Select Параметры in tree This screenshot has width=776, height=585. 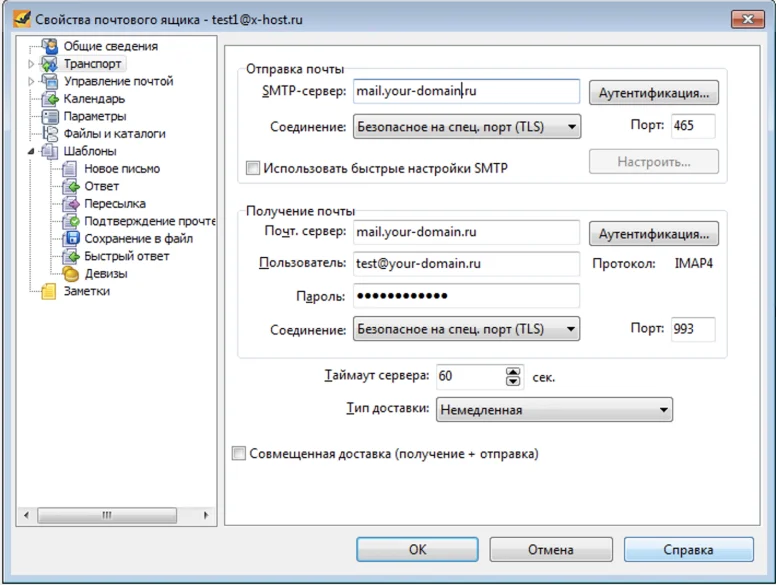click(95, 116)
